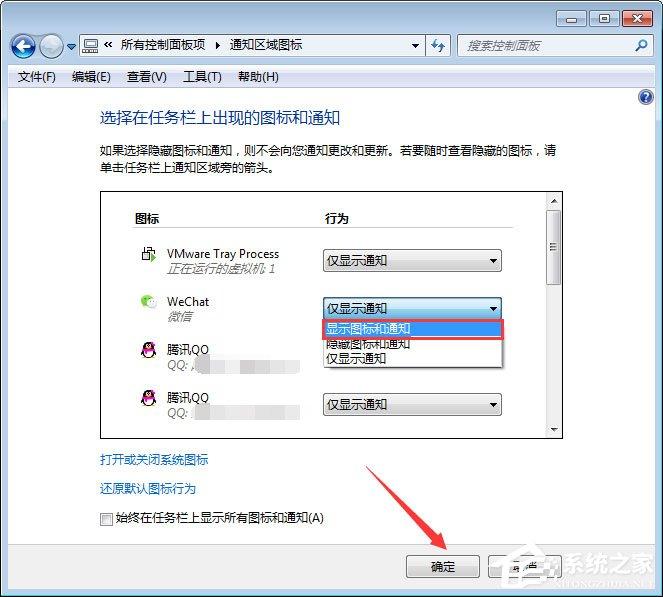Open the second 腾讯QQ behavior dropdown
663x597 pixels.
[412, 405]
